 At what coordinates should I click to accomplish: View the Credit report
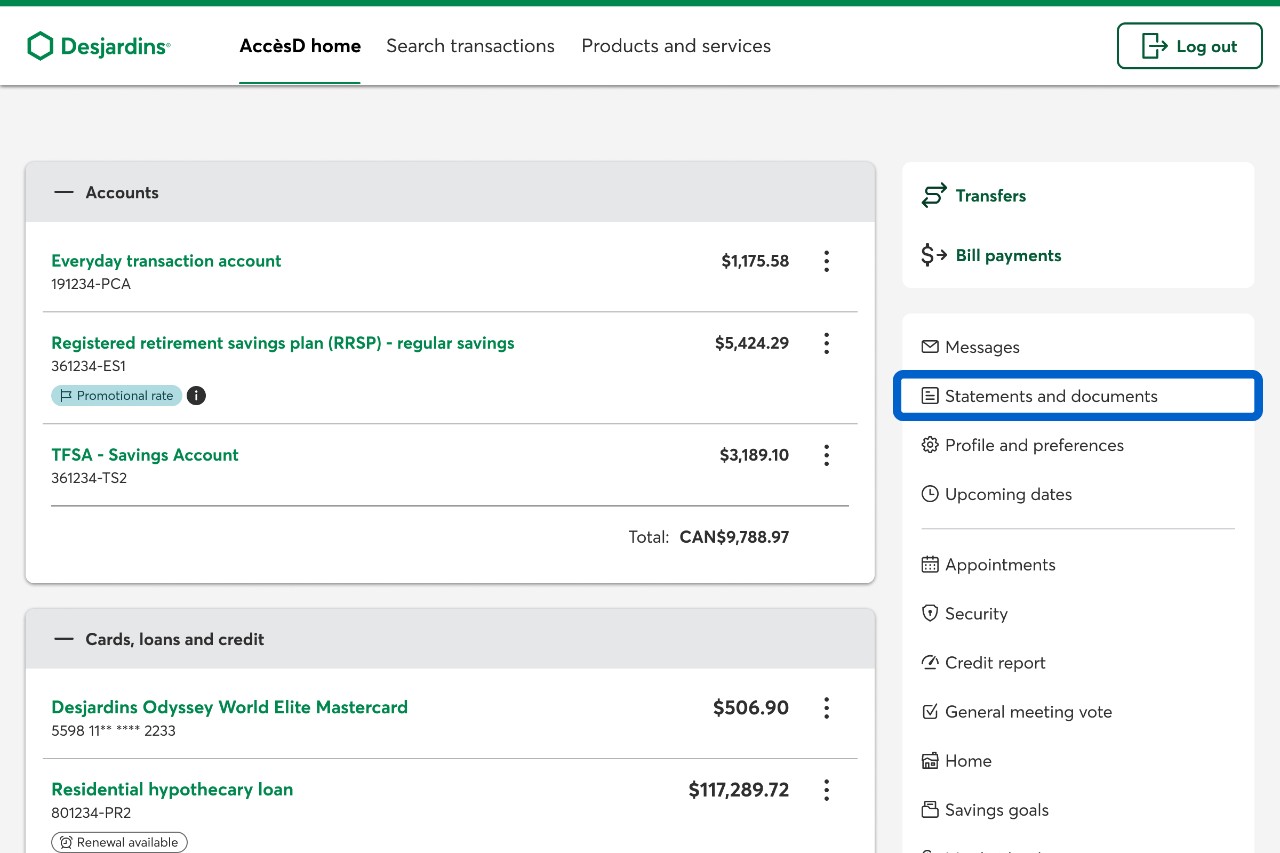pyautogui.click(x=994, y=663)
